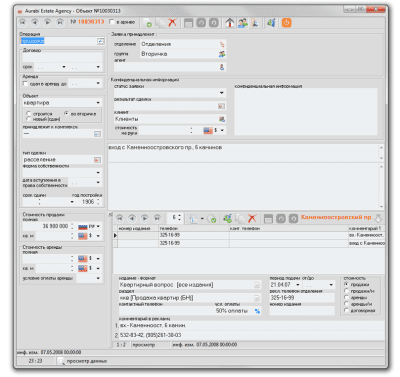This screenshot has width=400, height=377.
Task: Click the orange power icon in the top toolbar
Action: click(286, 23)
